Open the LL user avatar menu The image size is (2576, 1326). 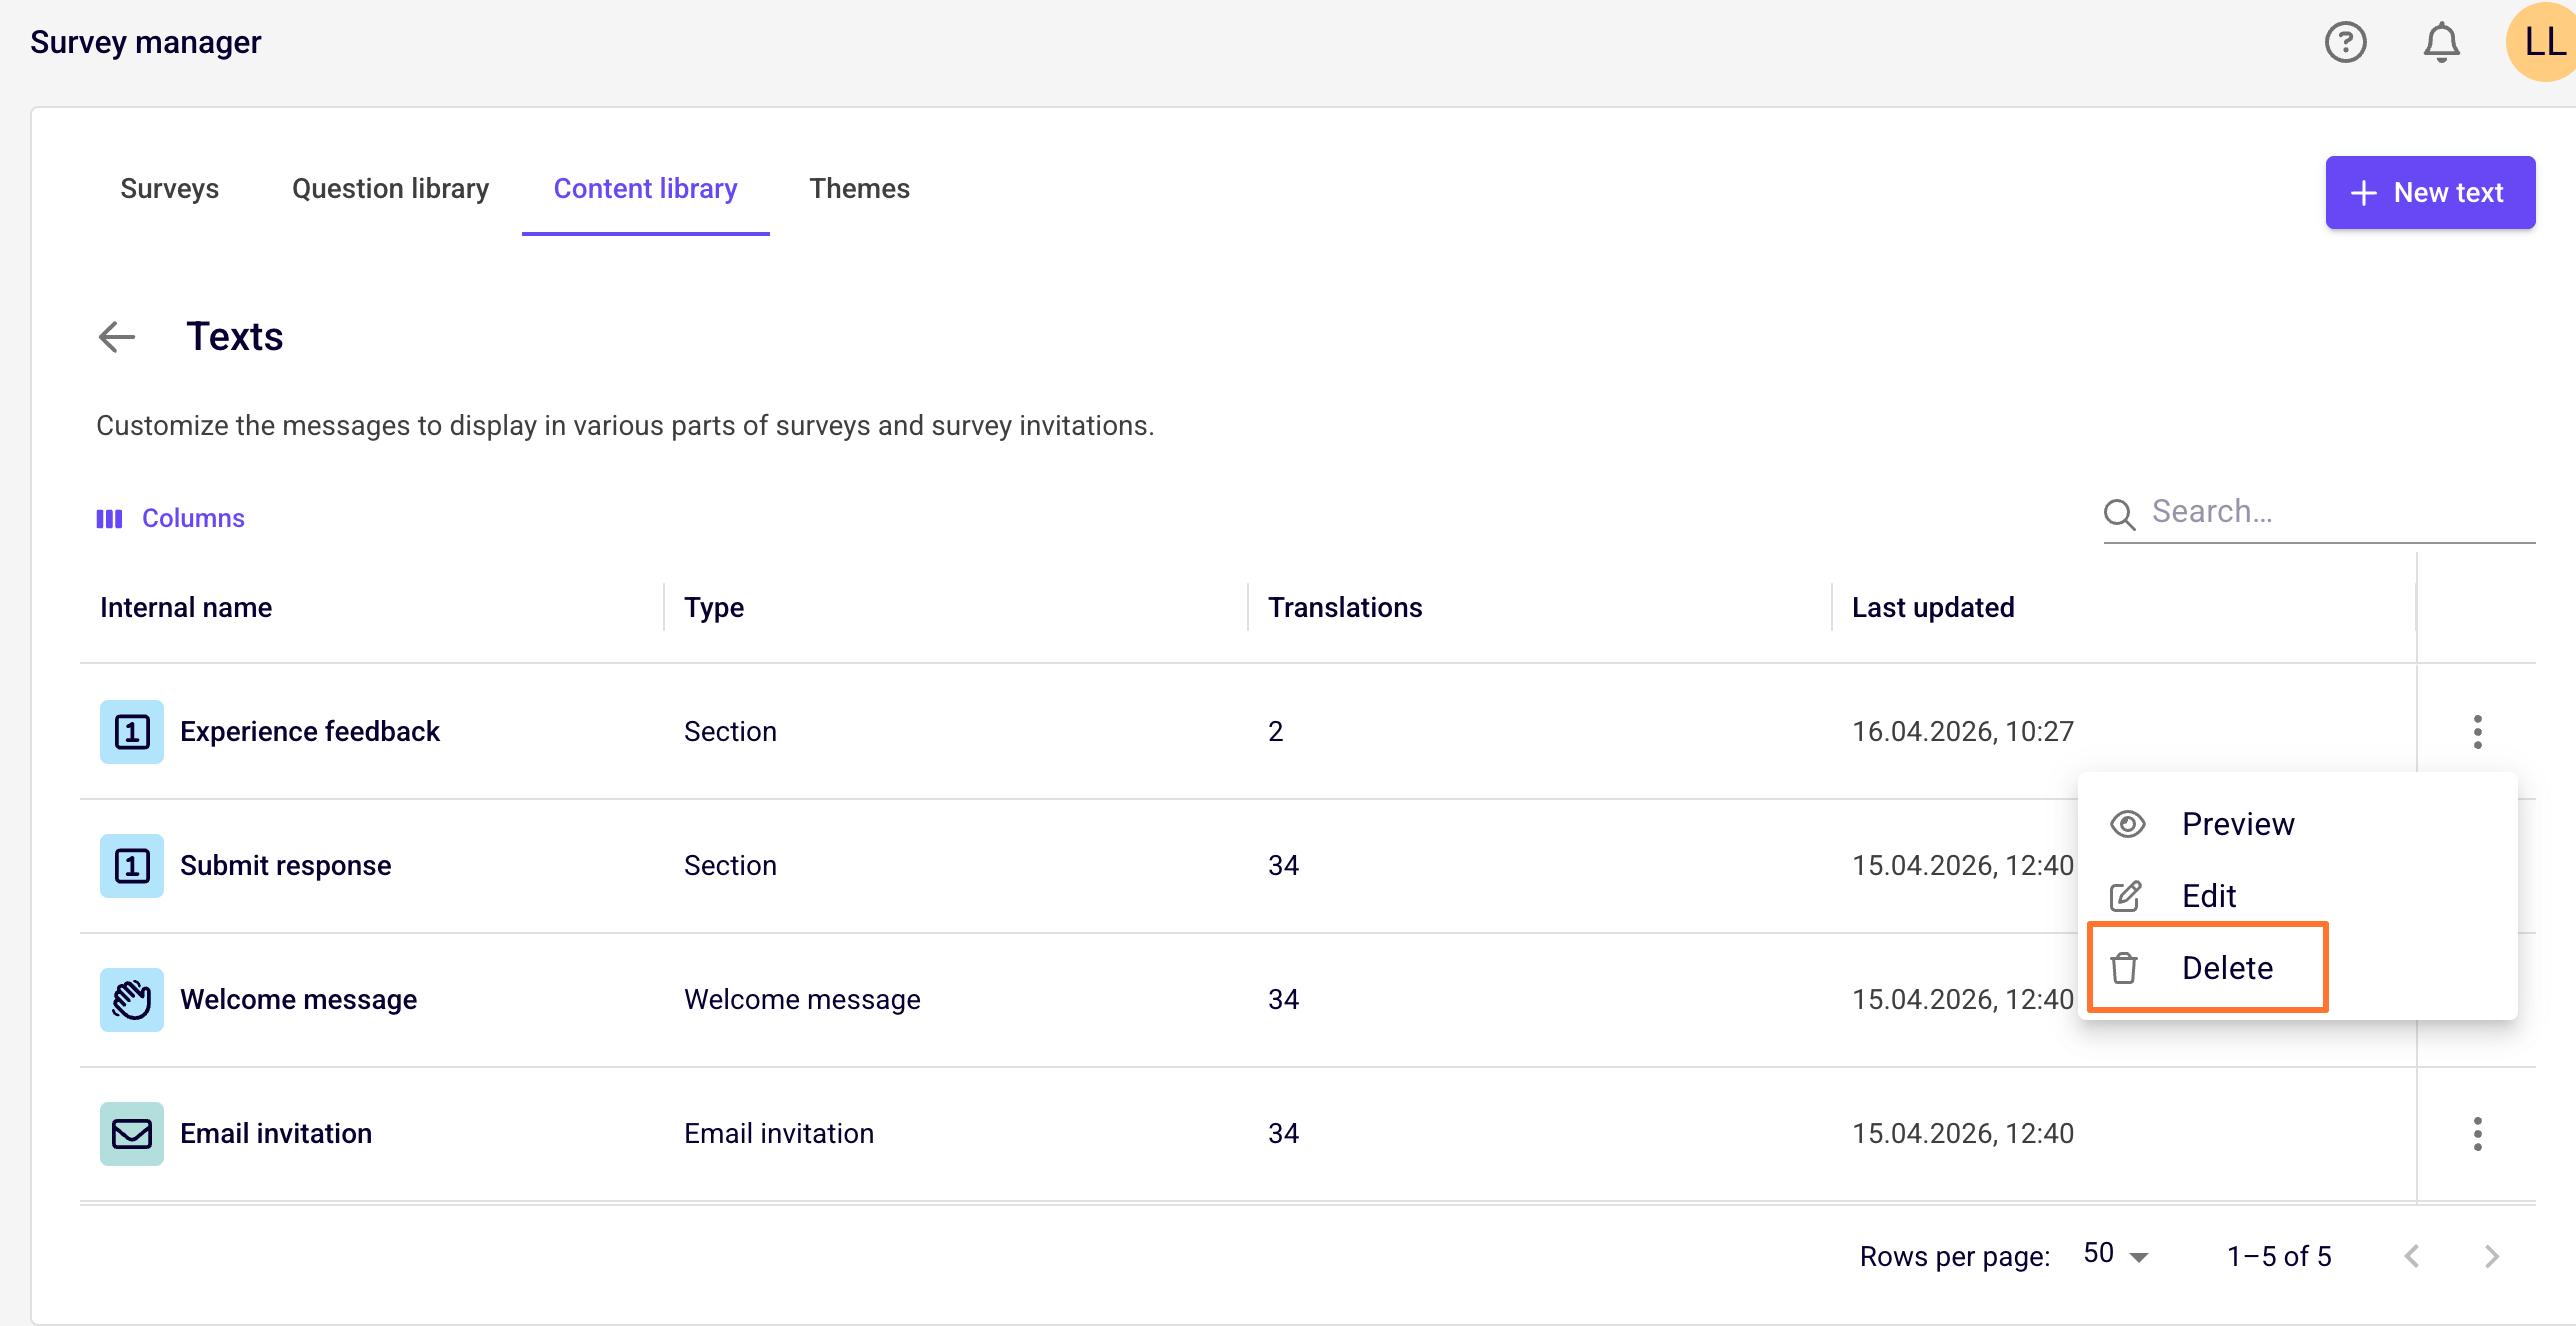(x=2541, y=42)
